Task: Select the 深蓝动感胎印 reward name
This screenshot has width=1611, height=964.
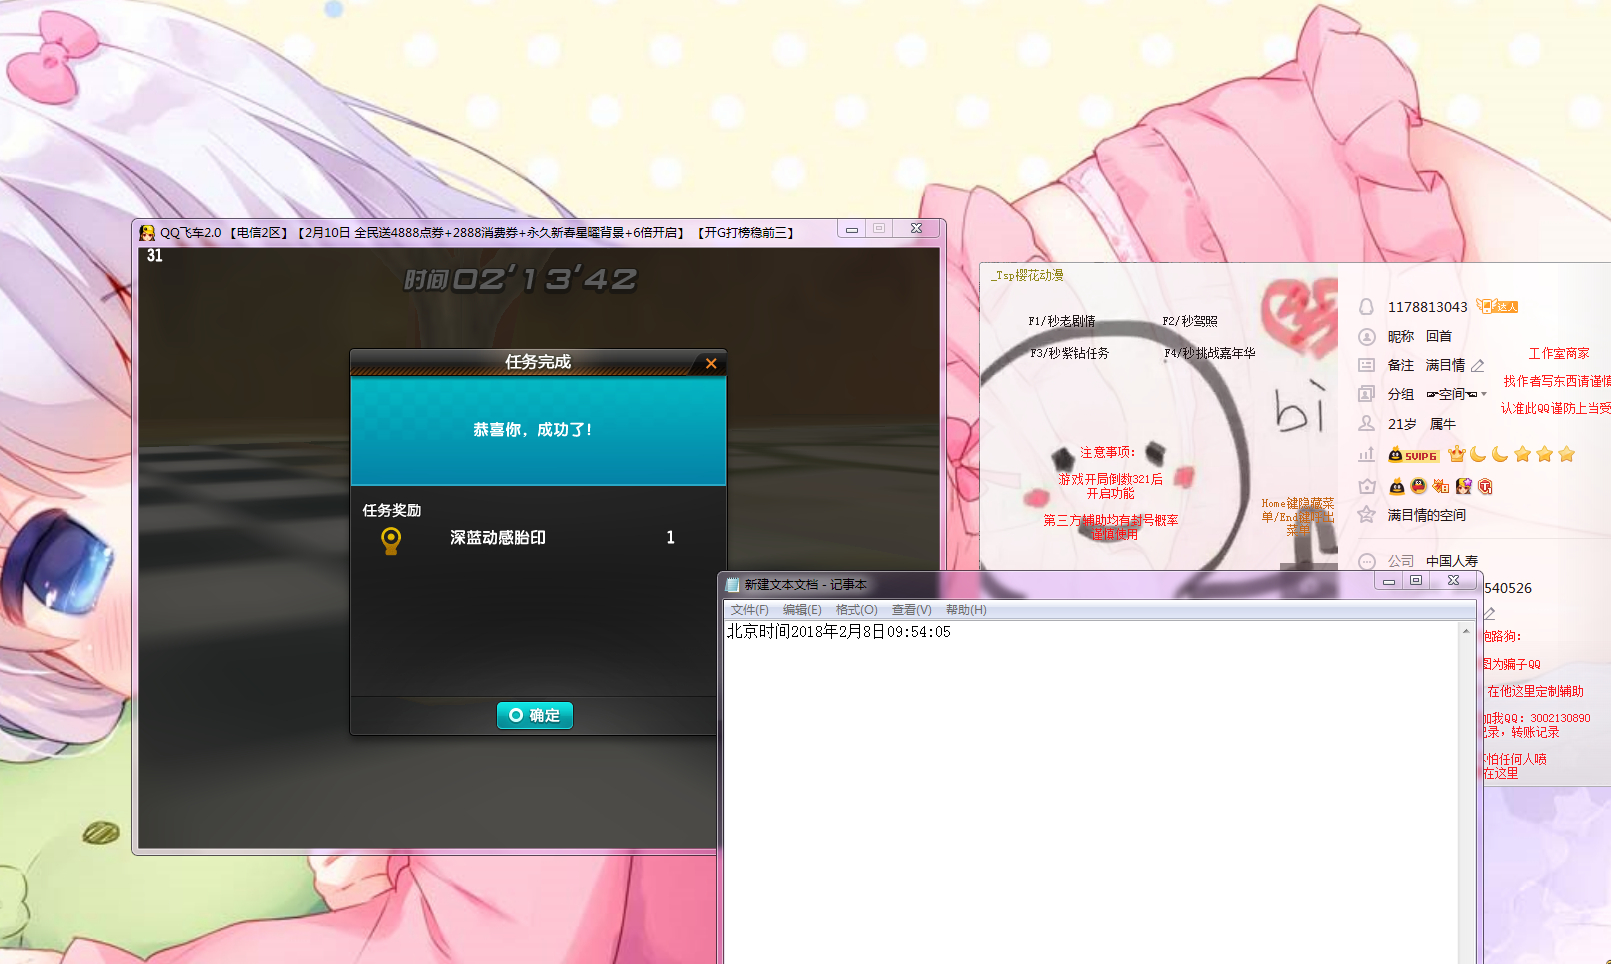Action: [x=498, y=538]
